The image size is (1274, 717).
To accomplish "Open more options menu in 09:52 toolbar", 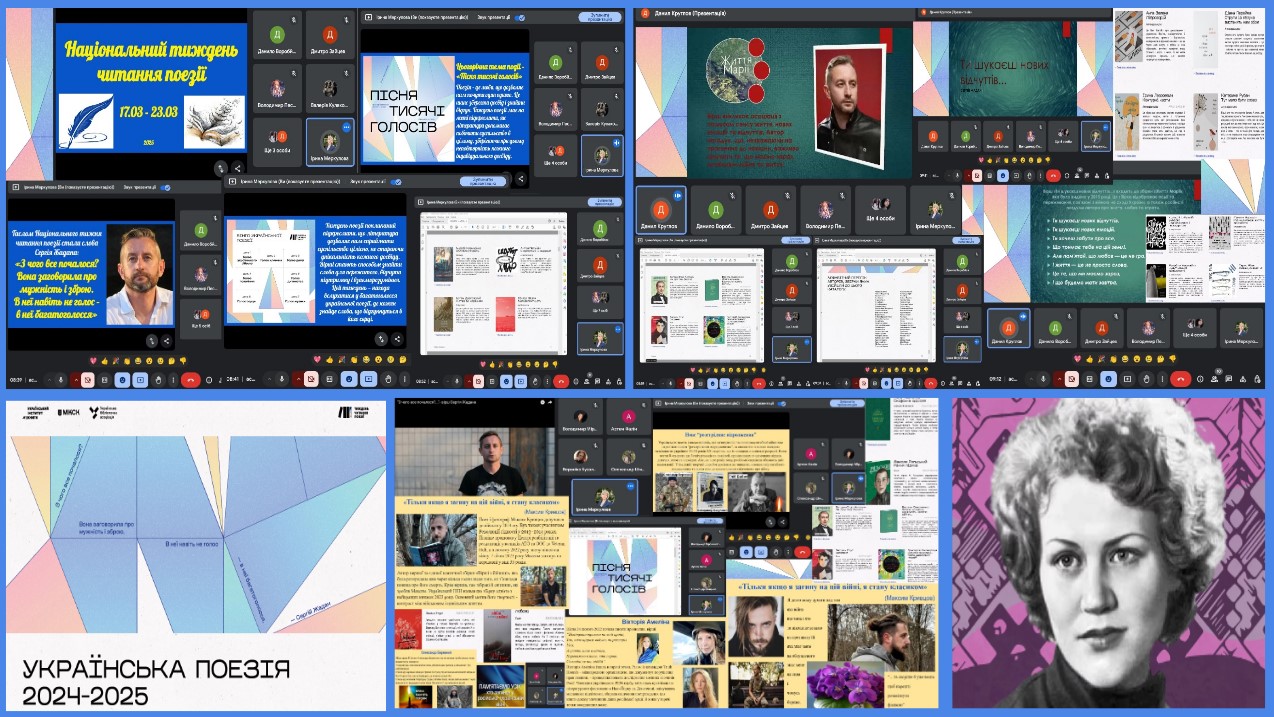I will (1162, 379).
